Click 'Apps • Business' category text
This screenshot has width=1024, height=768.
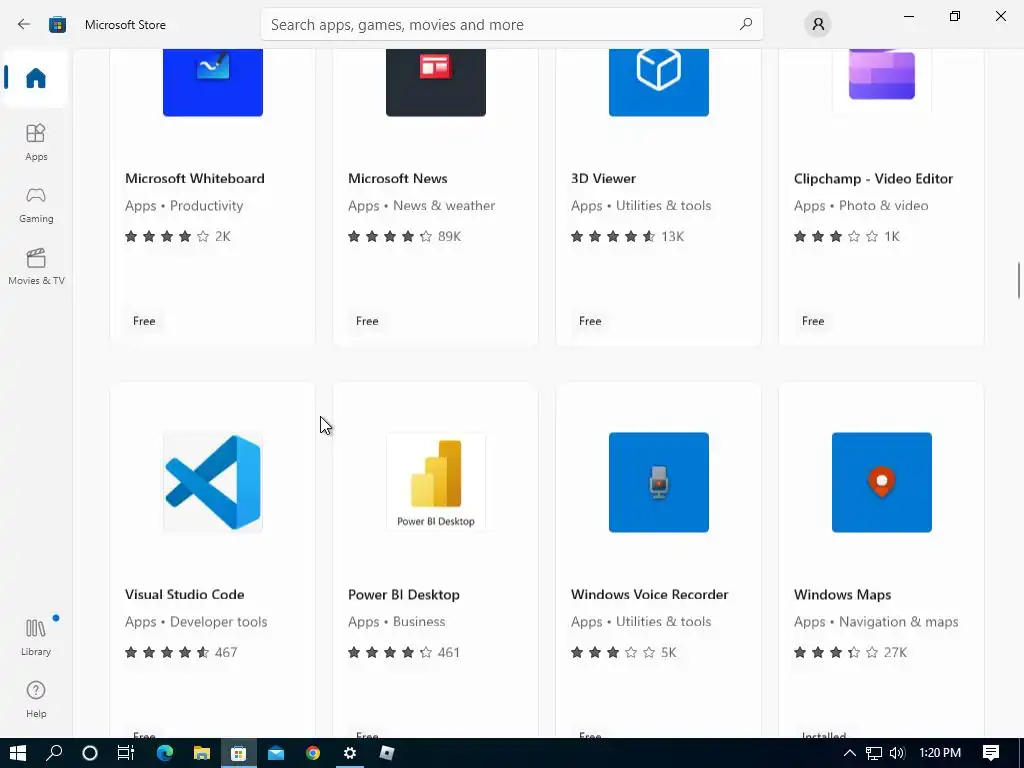point(396,622)
